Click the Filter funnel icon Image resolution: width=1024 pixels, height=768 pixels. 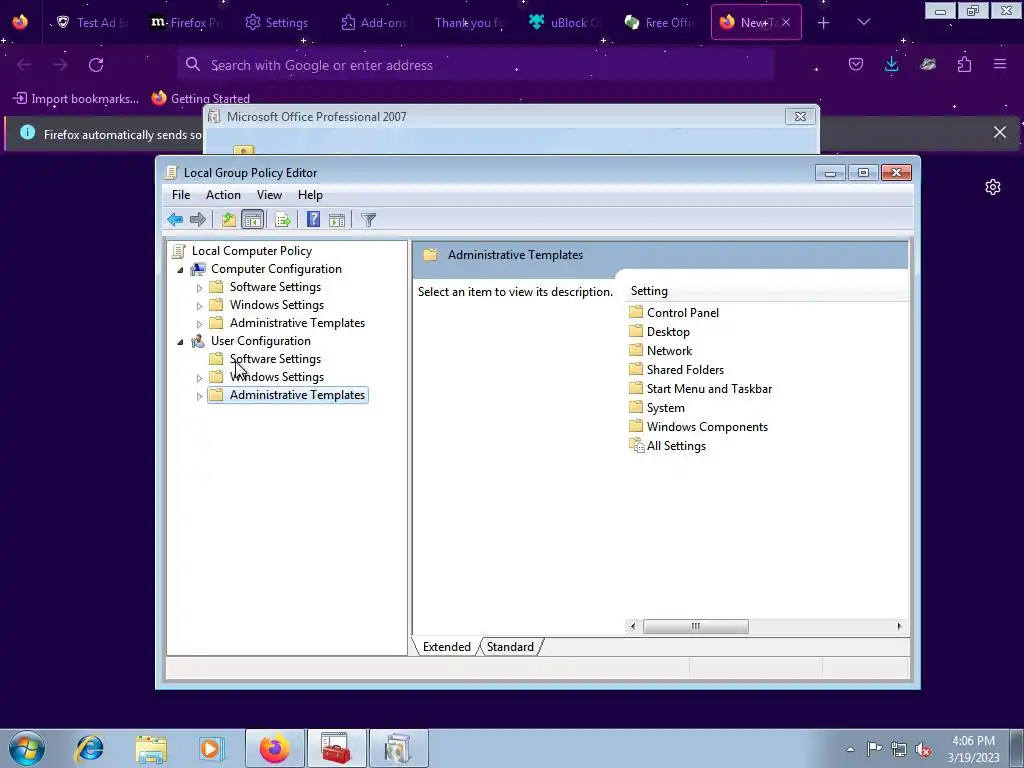[x=368, y=219]
